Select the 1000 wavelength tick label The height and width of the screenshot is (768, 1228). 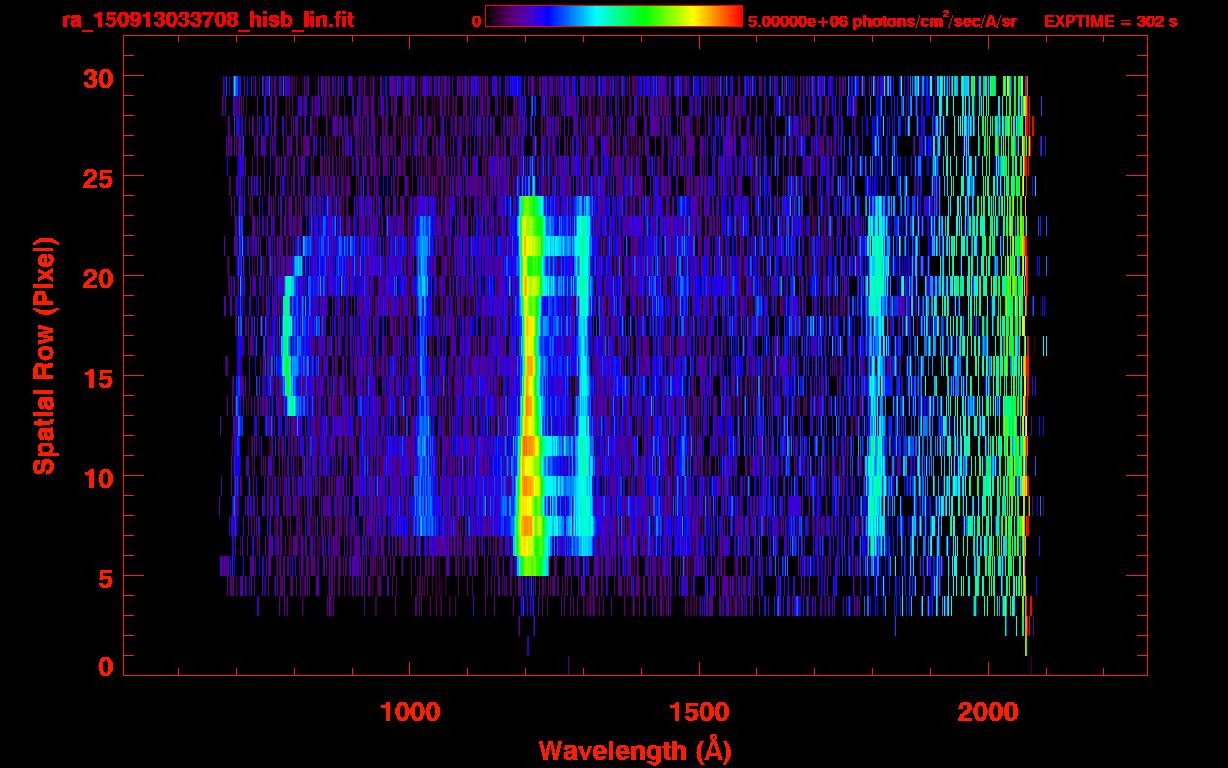tap(410, 712)
